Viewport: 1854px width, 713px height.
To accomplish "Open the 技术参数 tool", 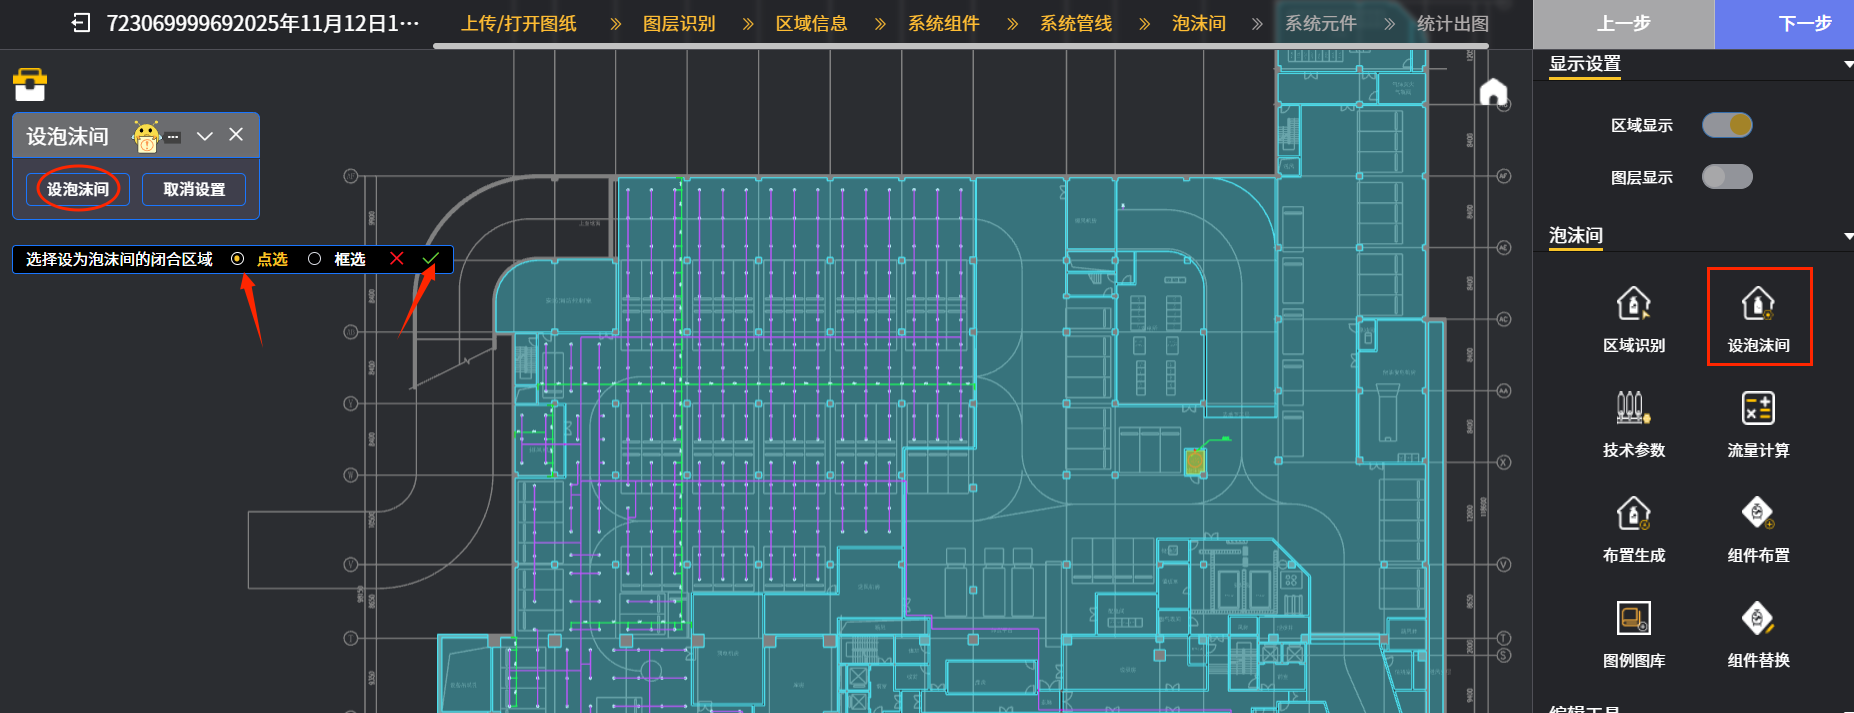I will 1633,409.
